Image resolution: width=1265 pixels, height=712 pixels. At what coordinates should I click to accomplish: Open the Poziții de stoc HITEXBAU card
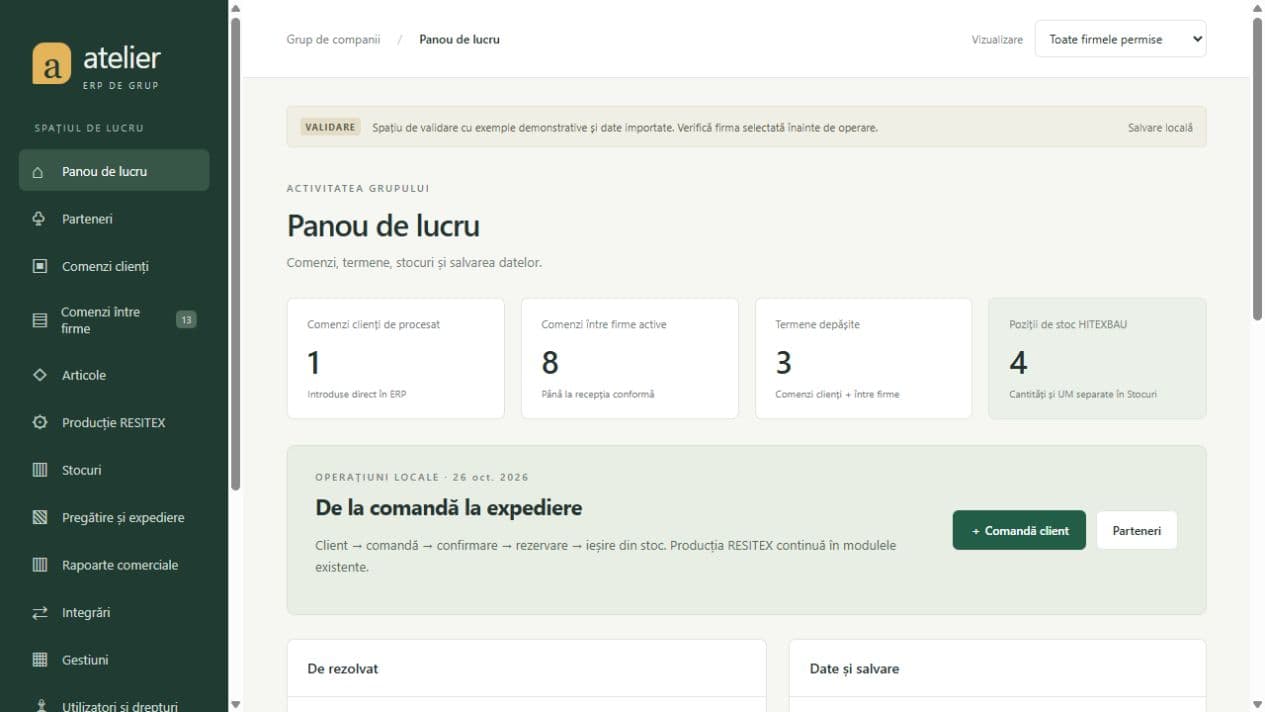click(x=1097, y=358)
